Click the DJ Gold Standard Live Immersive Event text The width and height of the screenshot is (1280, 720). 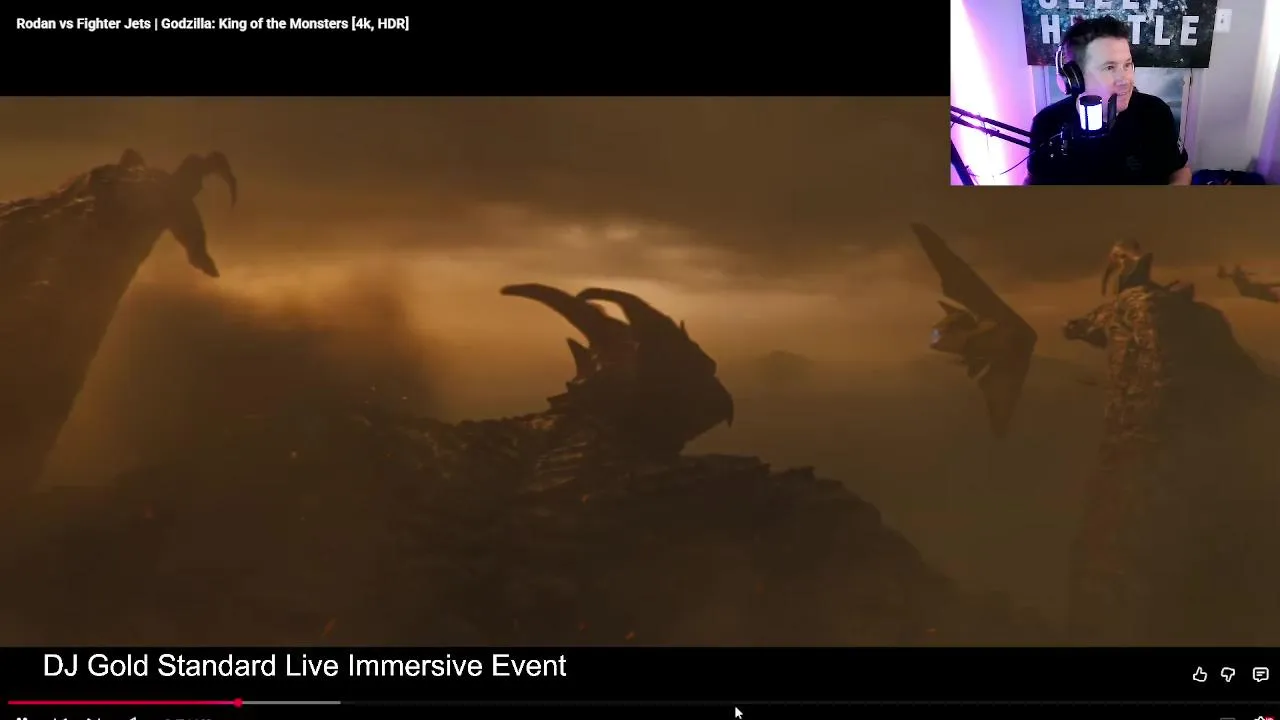coord(304,666)
